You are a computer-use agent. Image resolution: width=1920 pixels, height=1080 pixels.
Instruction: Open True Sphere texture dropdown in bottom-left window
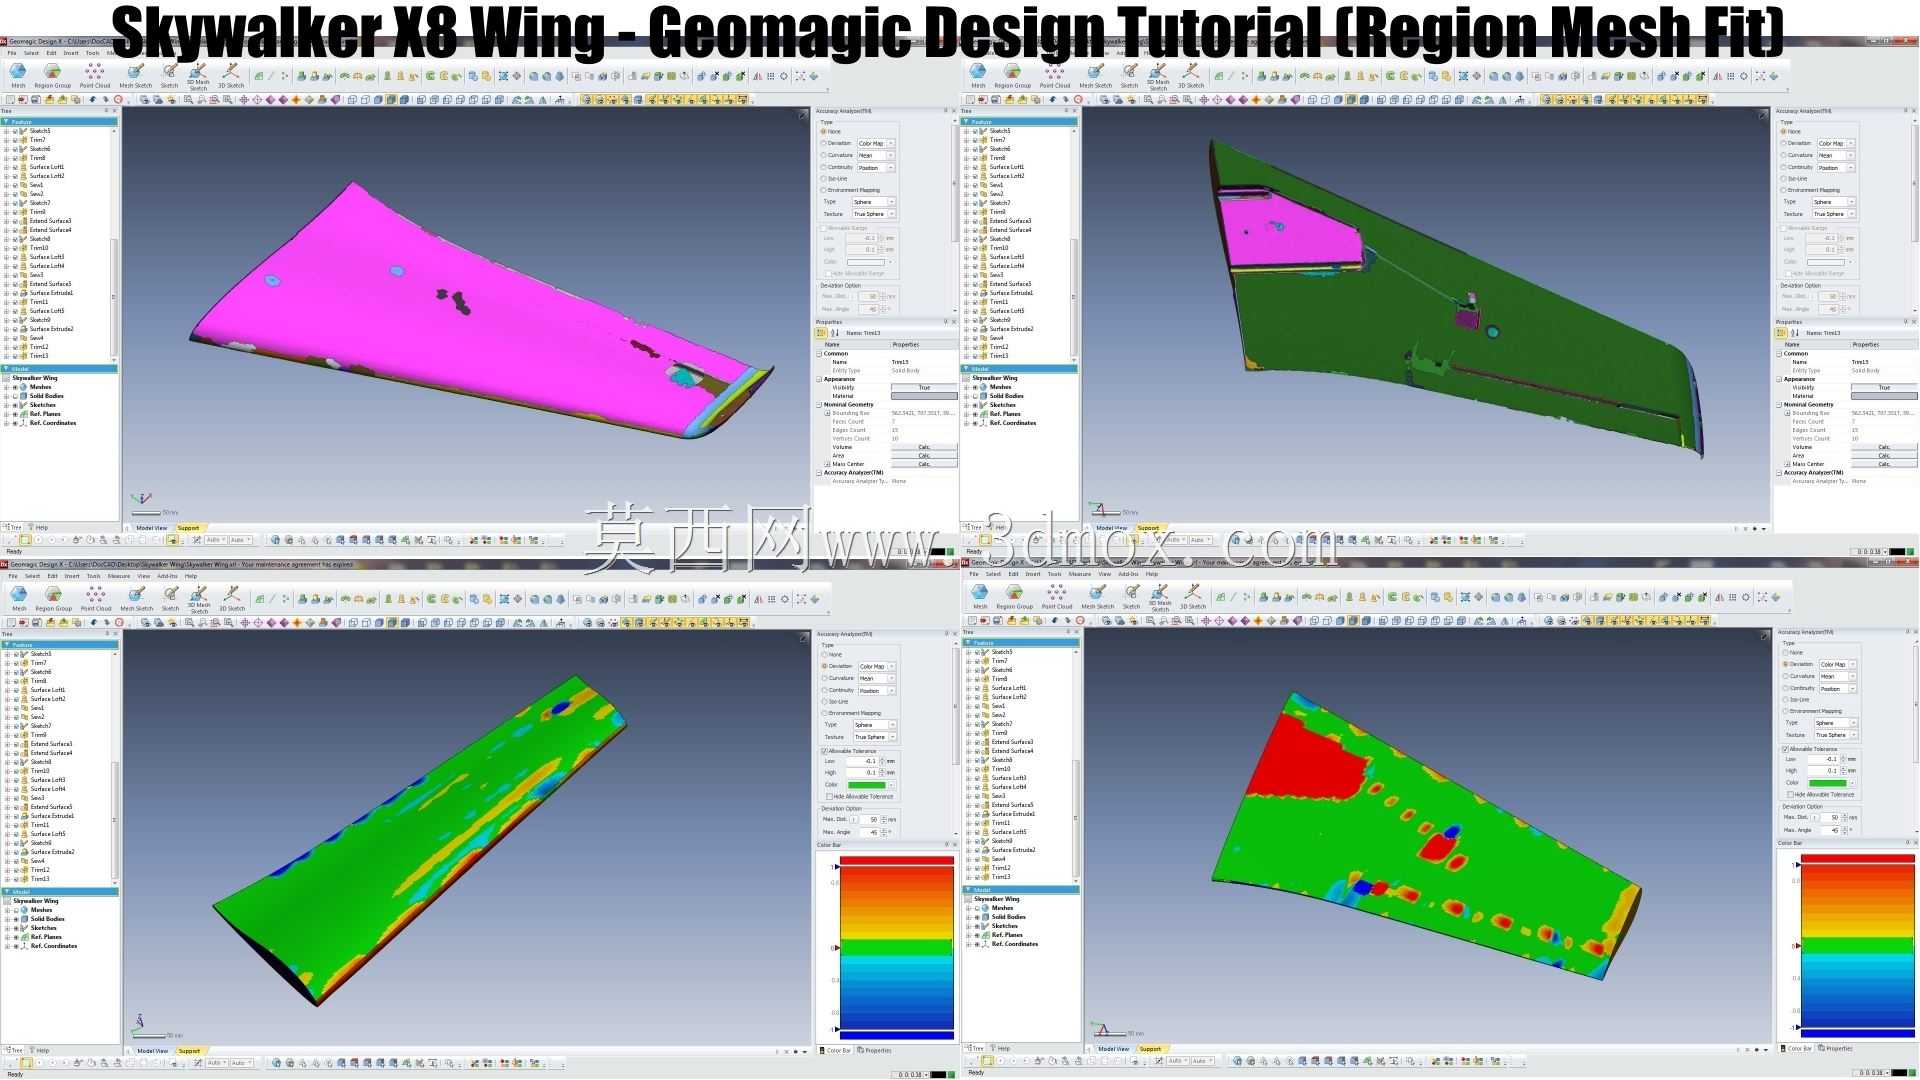(874, 737)
